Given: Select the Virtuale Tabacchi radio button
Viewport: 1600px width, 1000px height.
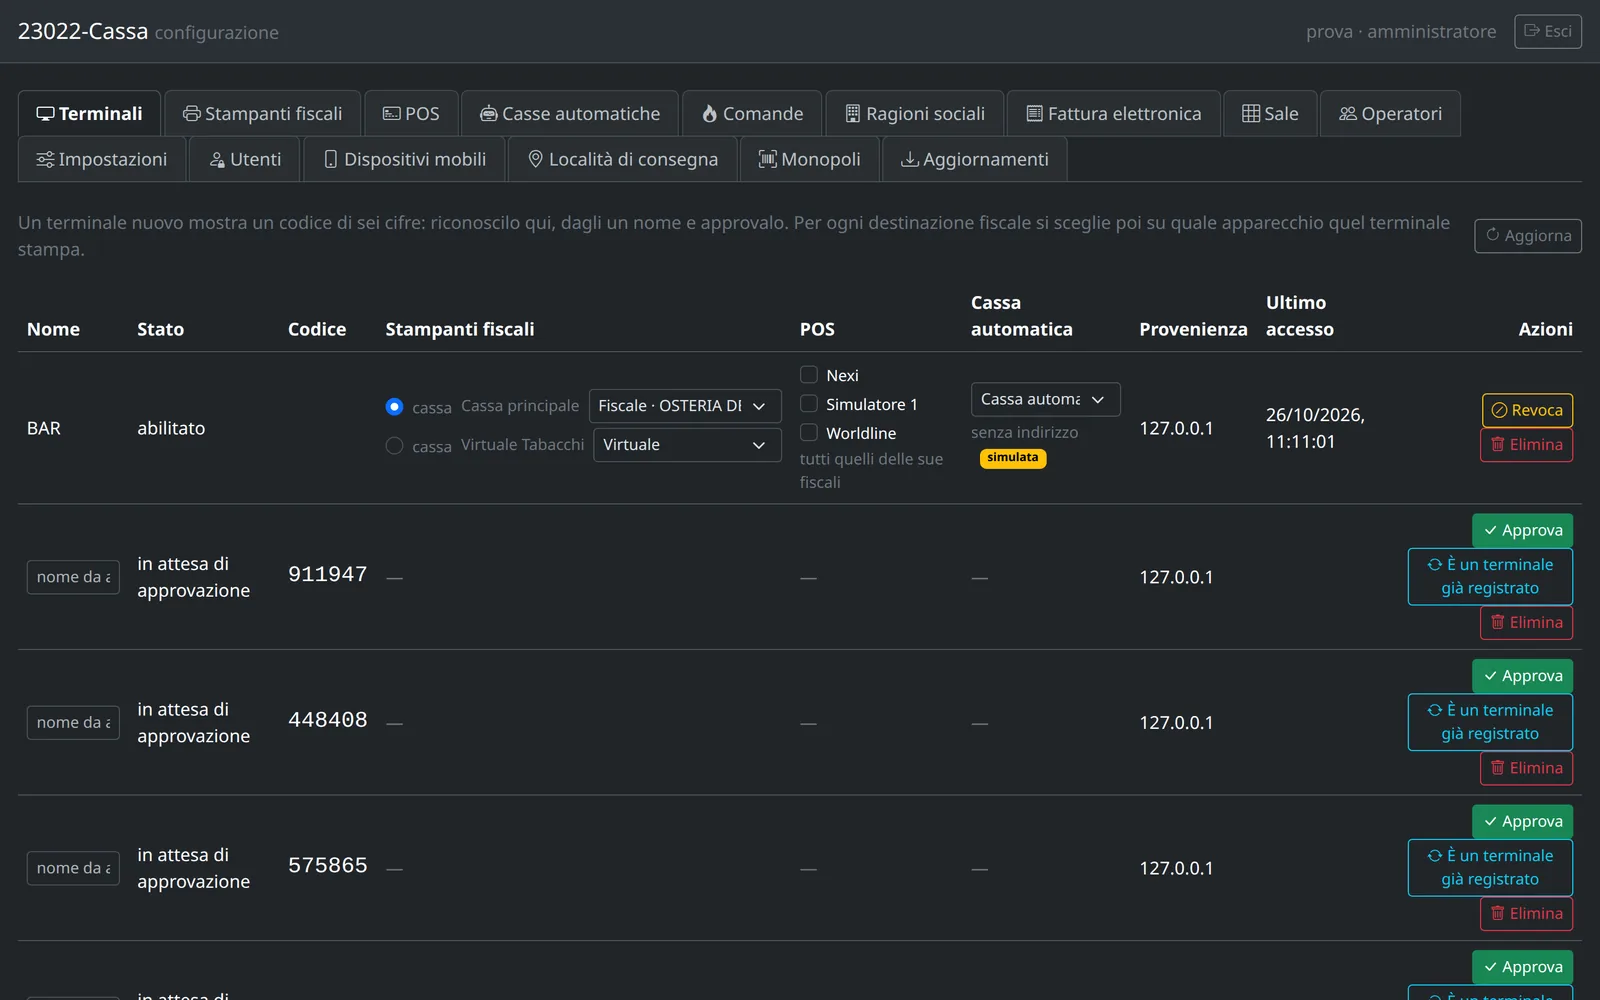Looking at the screenshot, I should coord(394,446).
